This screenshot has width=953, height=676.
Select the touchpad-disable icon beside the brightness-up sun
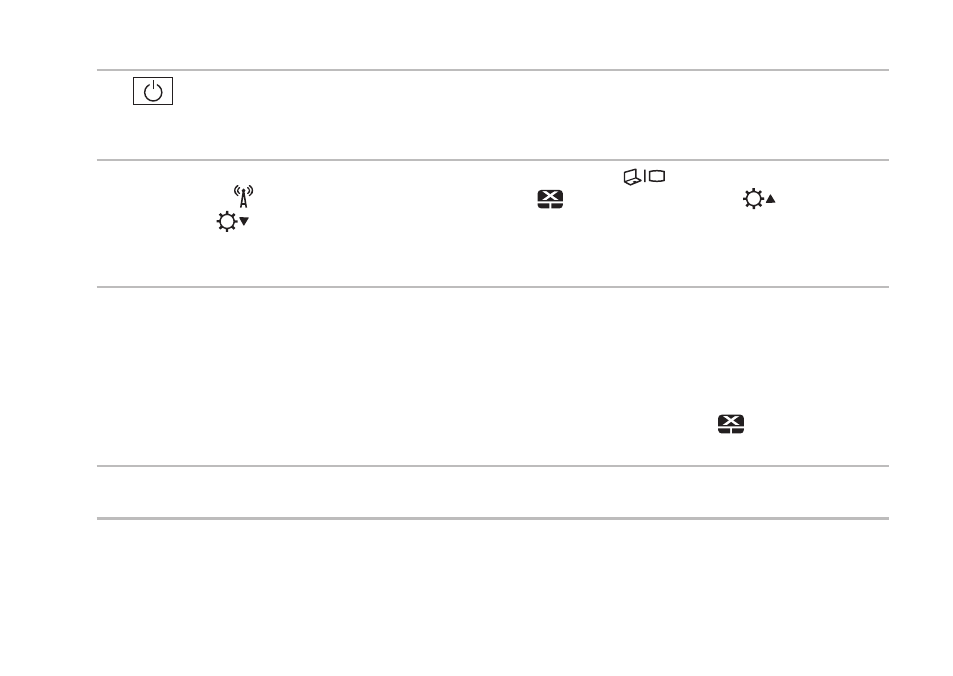[x=551, y=199]
